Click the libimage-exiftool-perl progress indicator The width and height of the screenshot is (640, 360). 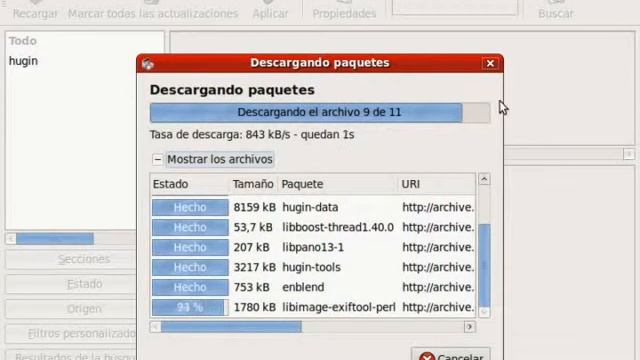pos(190,307)
